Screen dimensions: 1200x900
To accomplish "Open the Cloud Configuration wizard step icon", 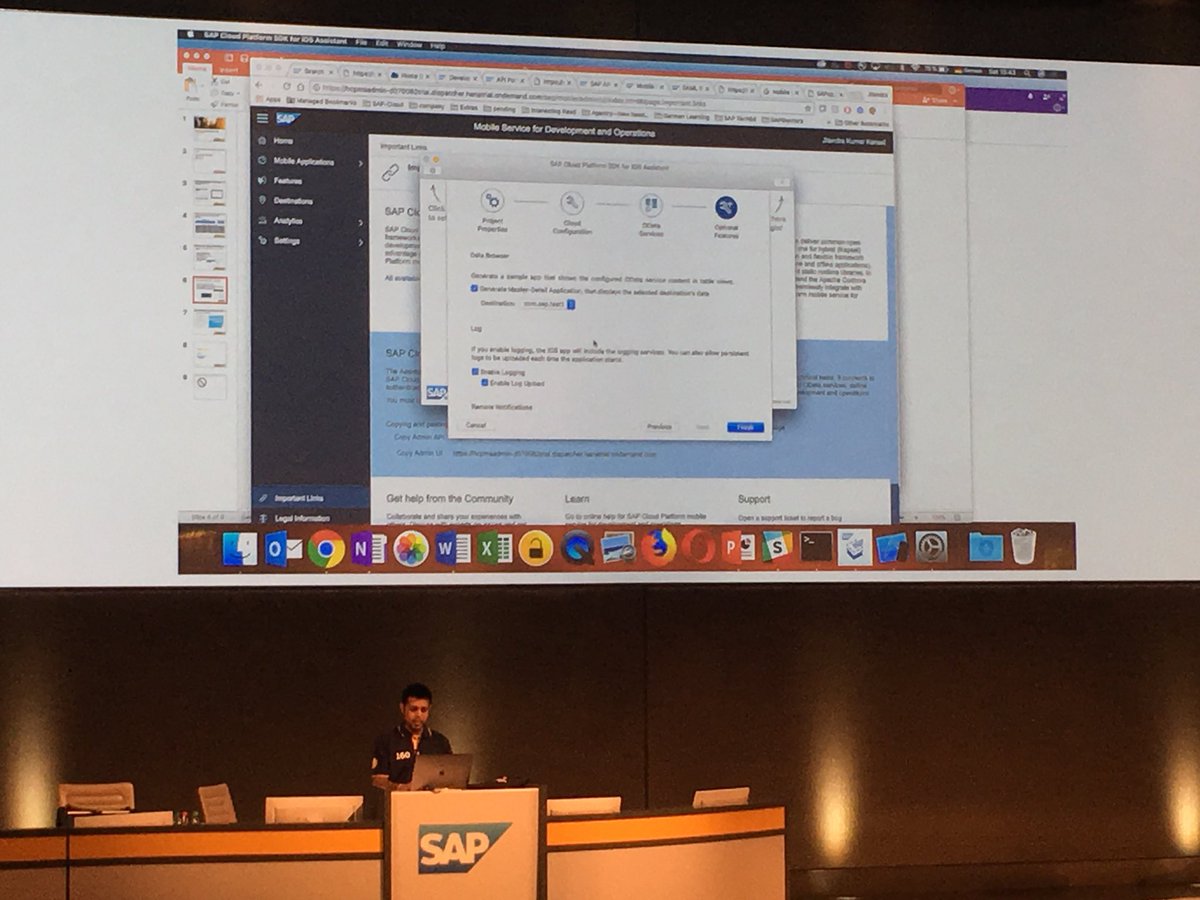I will point(572,203).
